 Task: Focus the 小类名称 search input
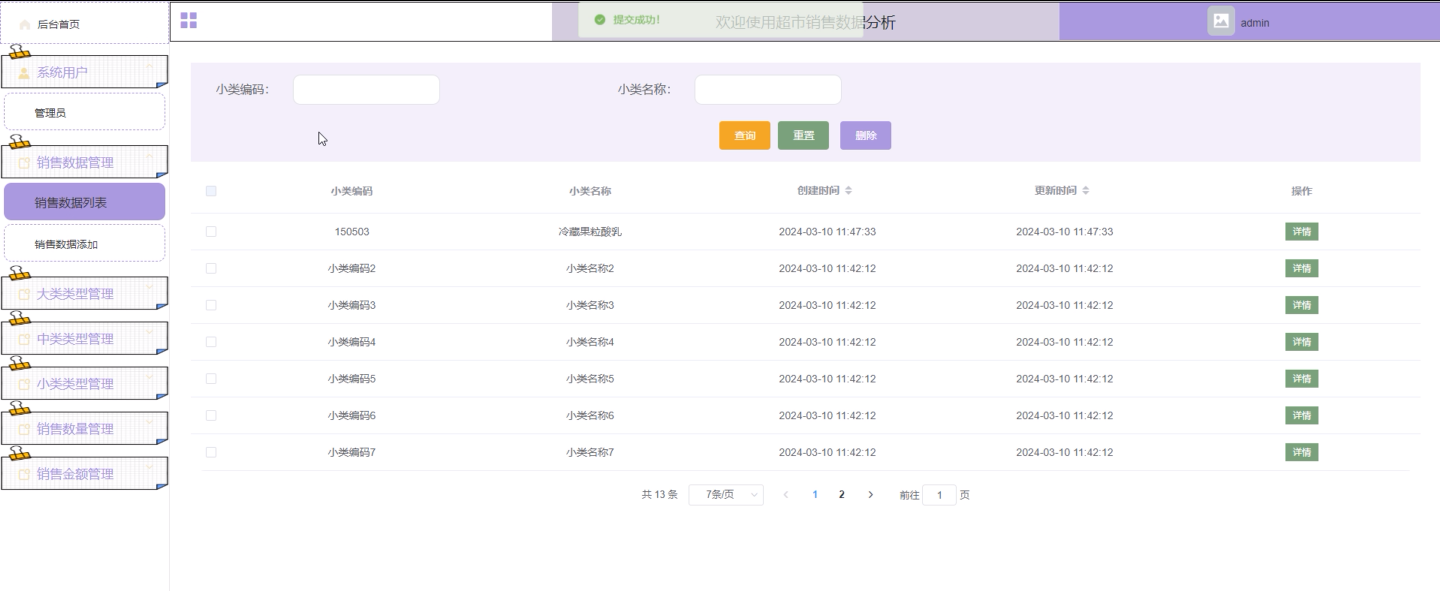[768, 90]
